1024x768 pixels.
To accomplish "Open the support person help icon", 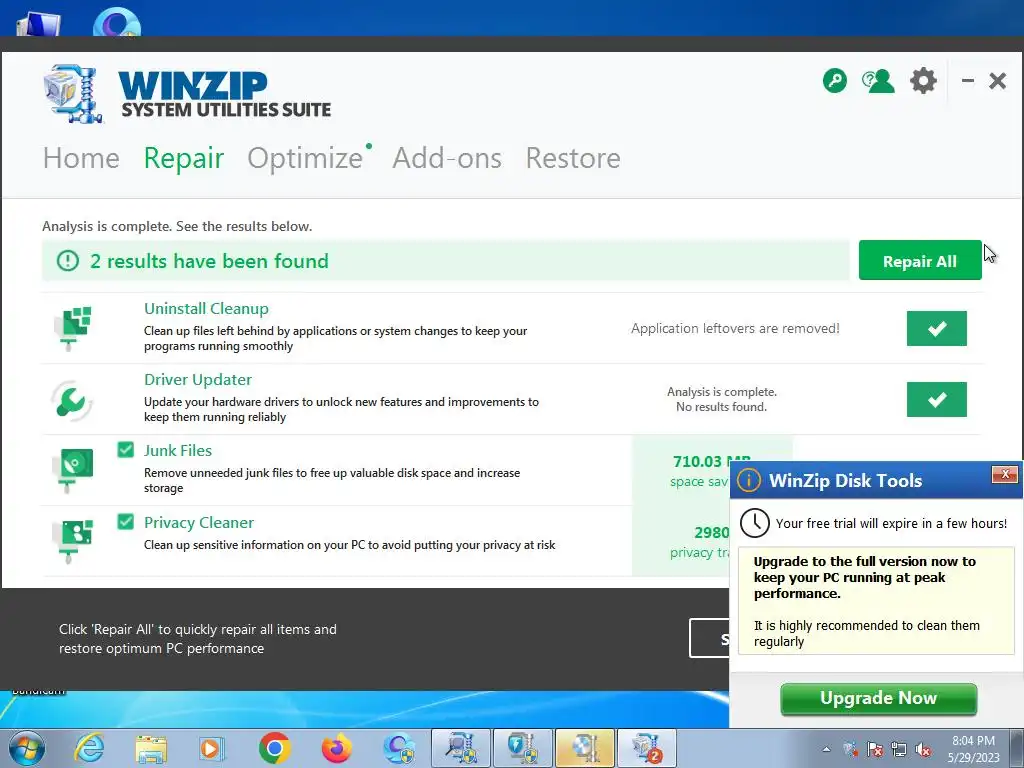I will (878, 81).
